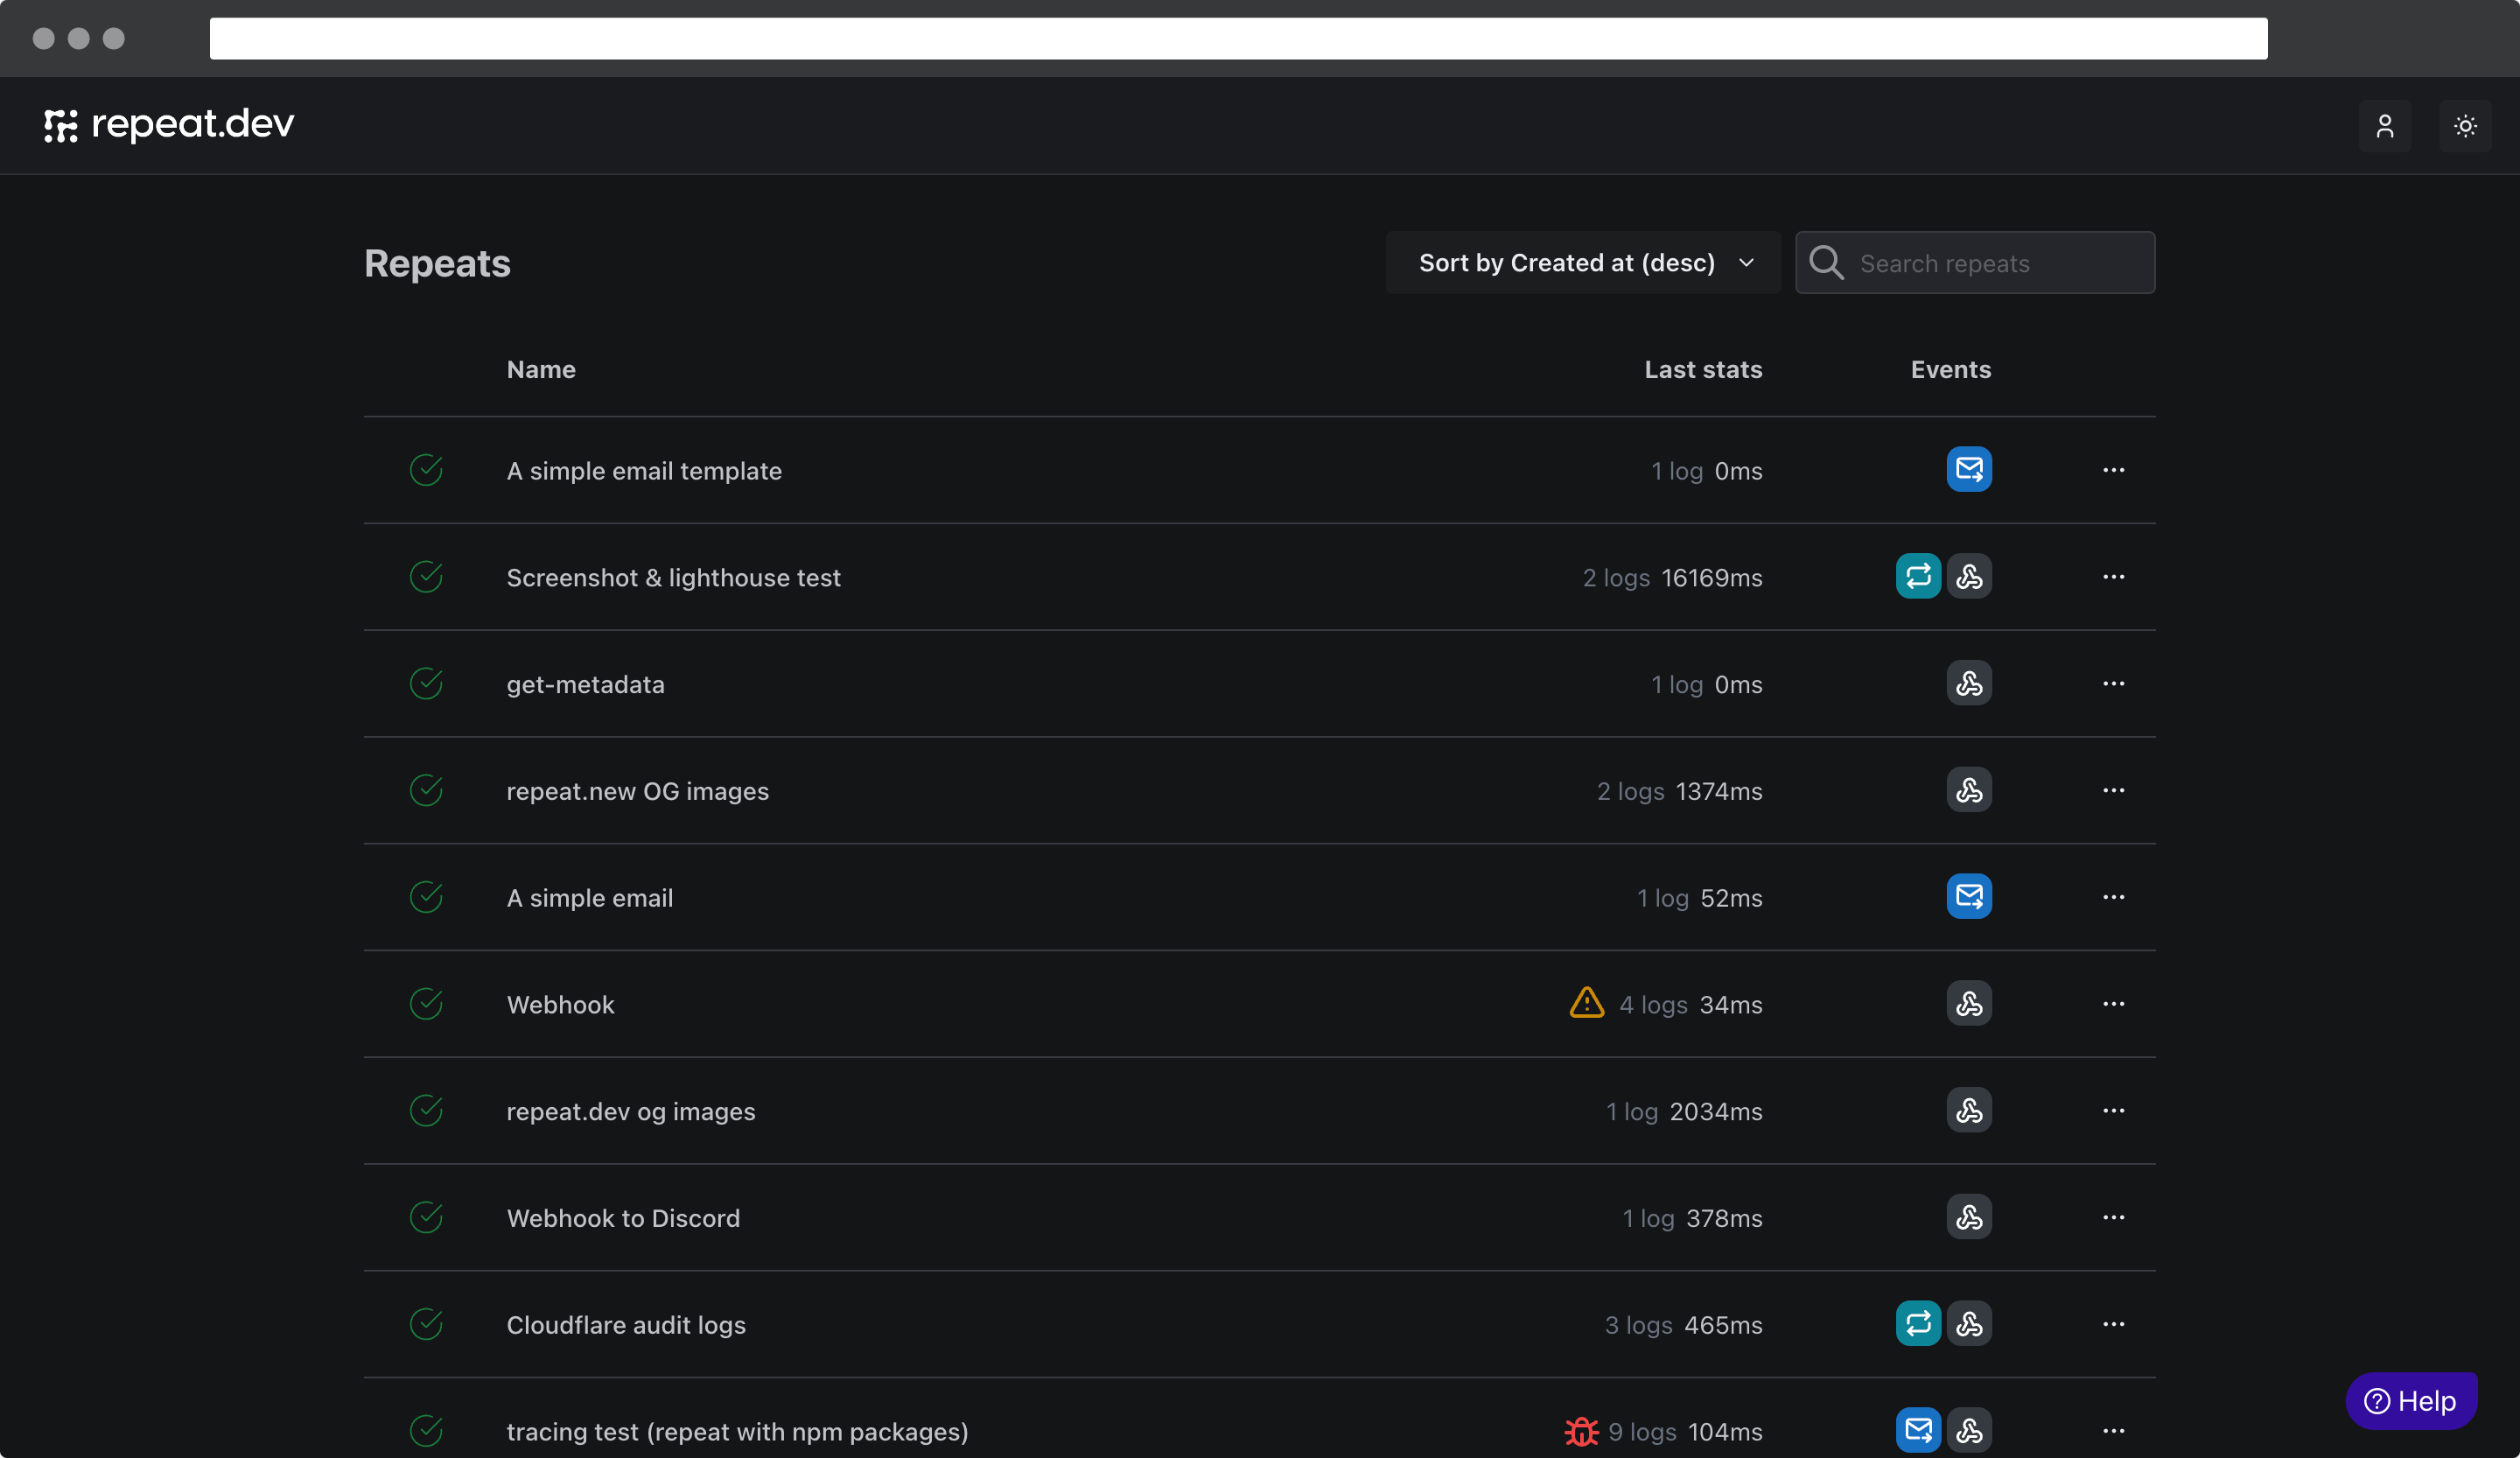
Task: Toggle the light/dark theme sun button
Action: click(2464, 126)
